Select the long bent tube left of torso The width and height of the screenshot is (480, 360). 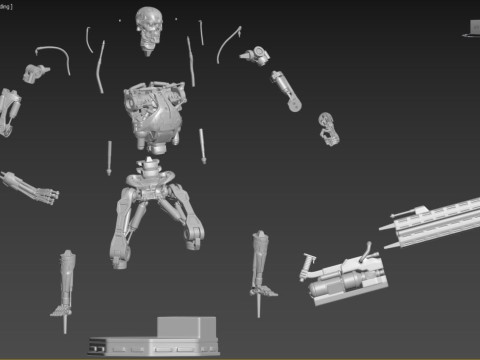(x=100, y=67)
